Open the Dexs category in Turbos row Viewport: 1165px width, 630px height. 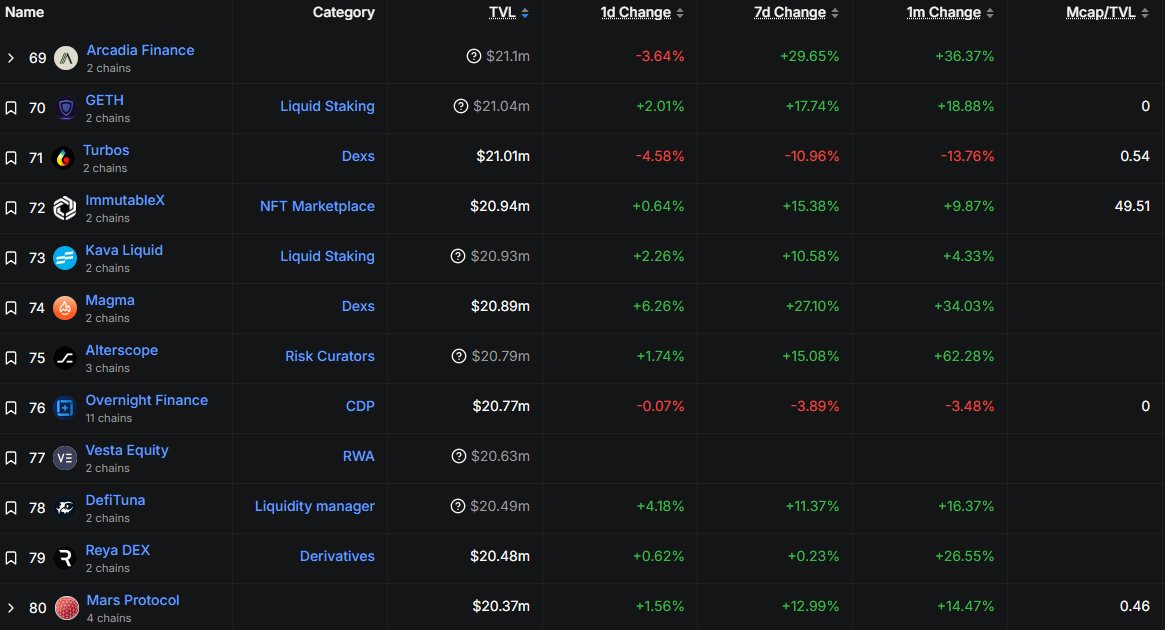358,156
